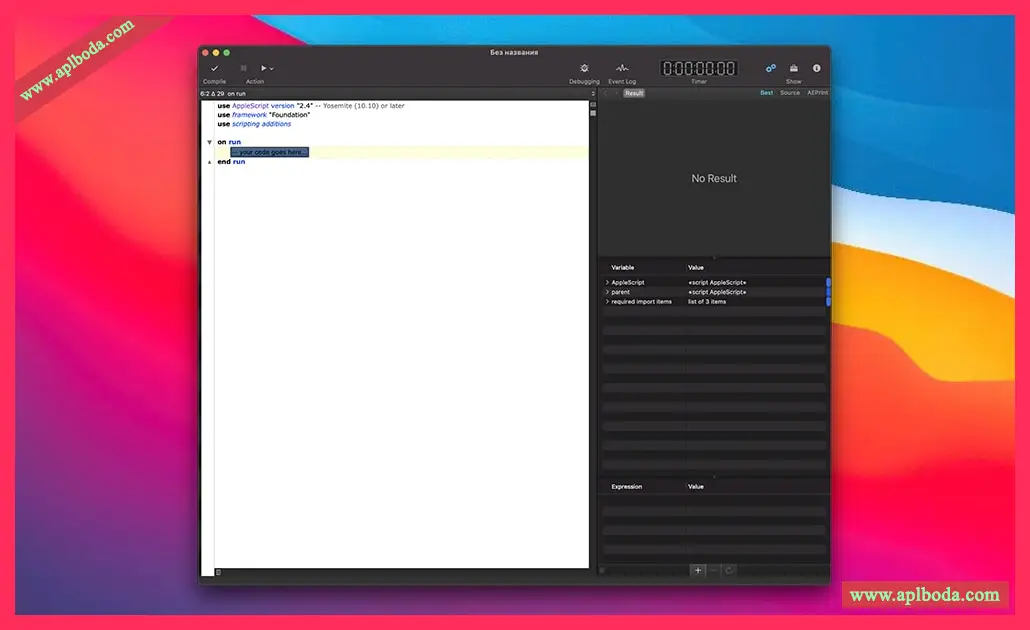Click the Value header of expressions table
Image resolution: width=1030 pixels, height=630 pixels.
(696, 487)
